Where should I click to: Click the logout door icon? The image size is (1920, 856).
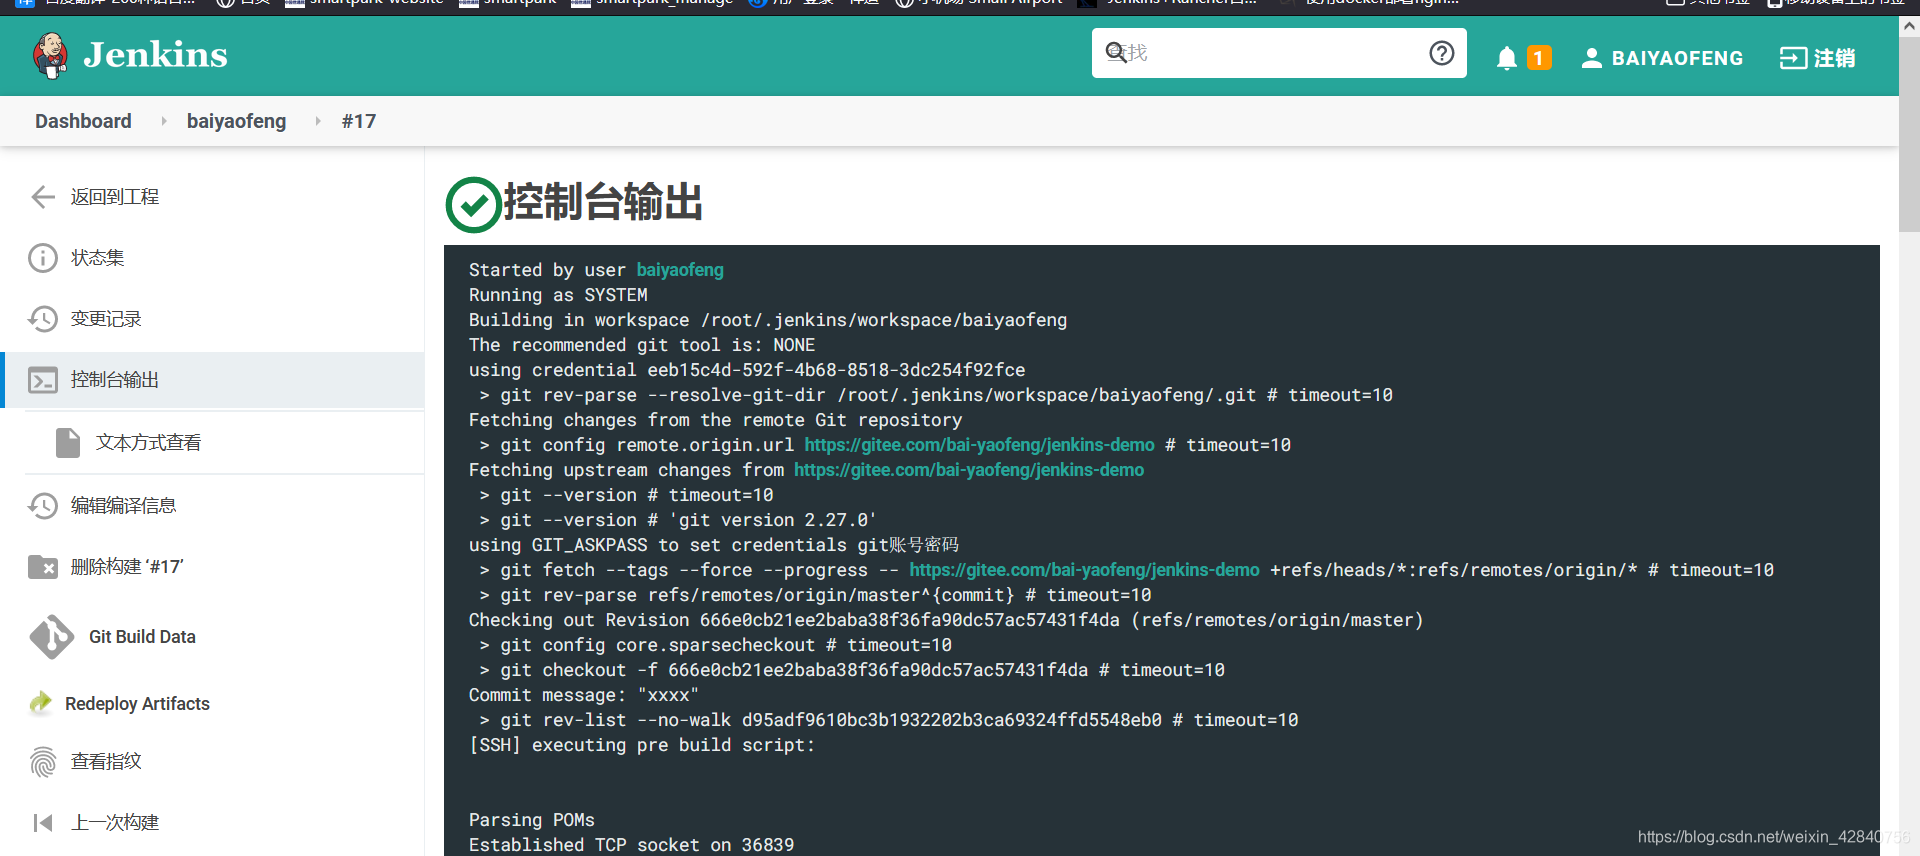pos(1793,58)
